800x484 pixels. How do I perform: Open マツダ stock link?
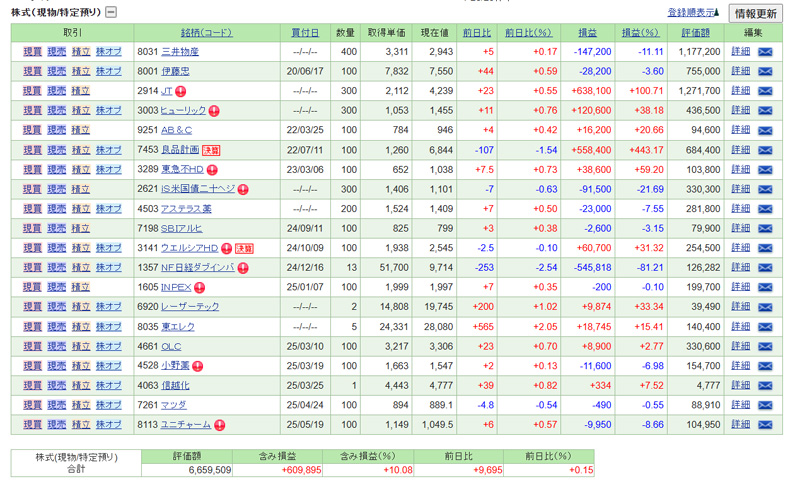point(173,405)
